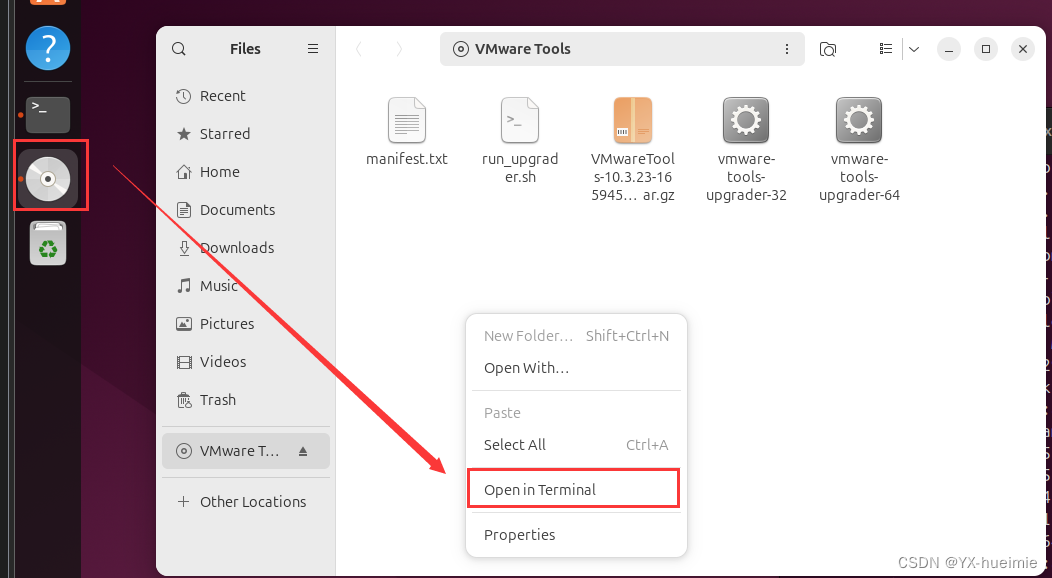Screen dimensions: 1052x578
Task: Open the Trash bin in the dock
Action: click(x=48, y=243)
